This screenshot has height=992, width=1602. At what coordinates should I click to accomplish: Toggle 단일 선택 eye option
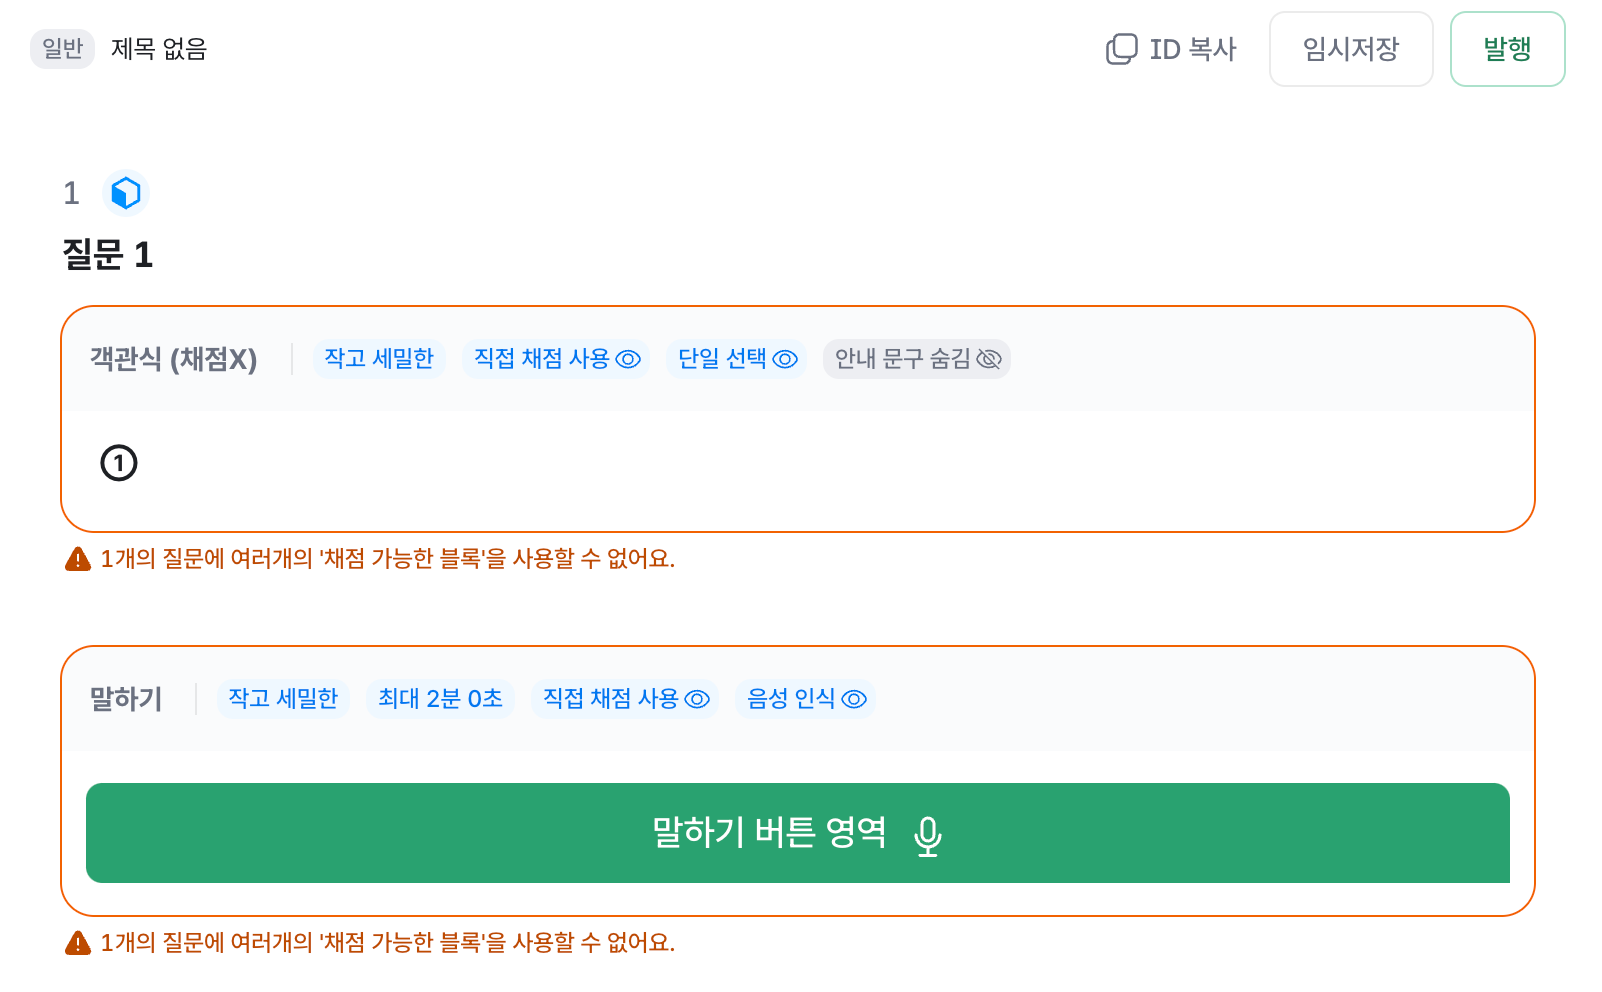point(737,359)
